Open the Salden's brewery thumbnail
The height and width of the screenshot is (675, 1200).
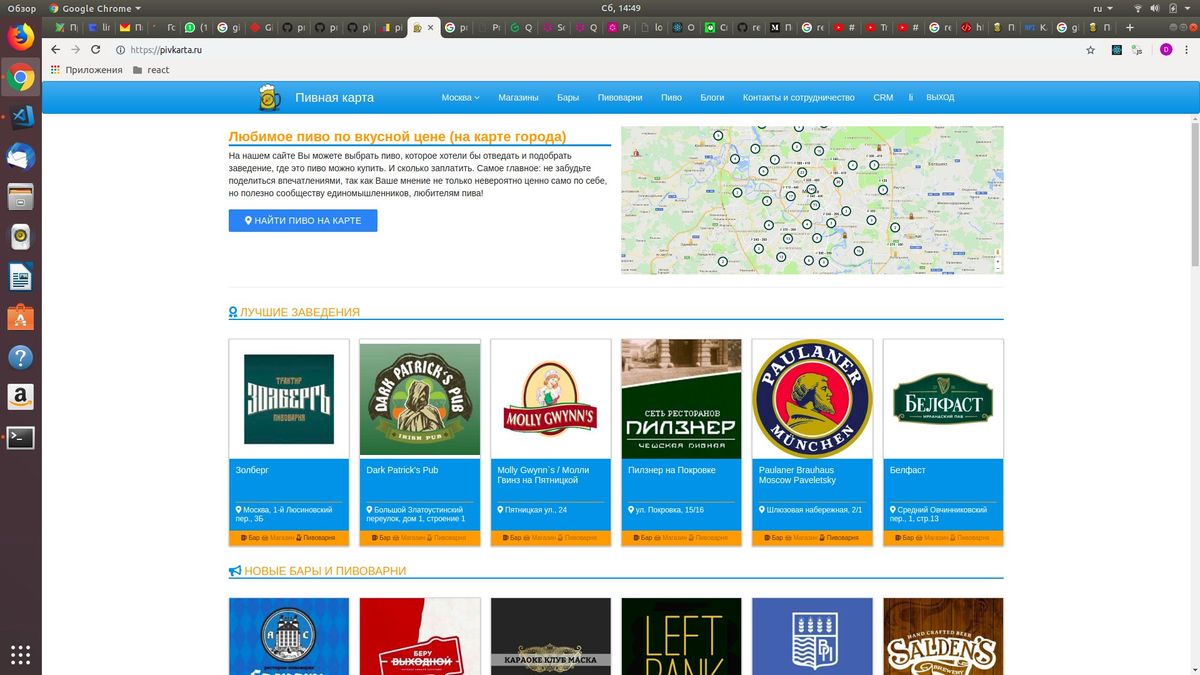tap(943, 636)
